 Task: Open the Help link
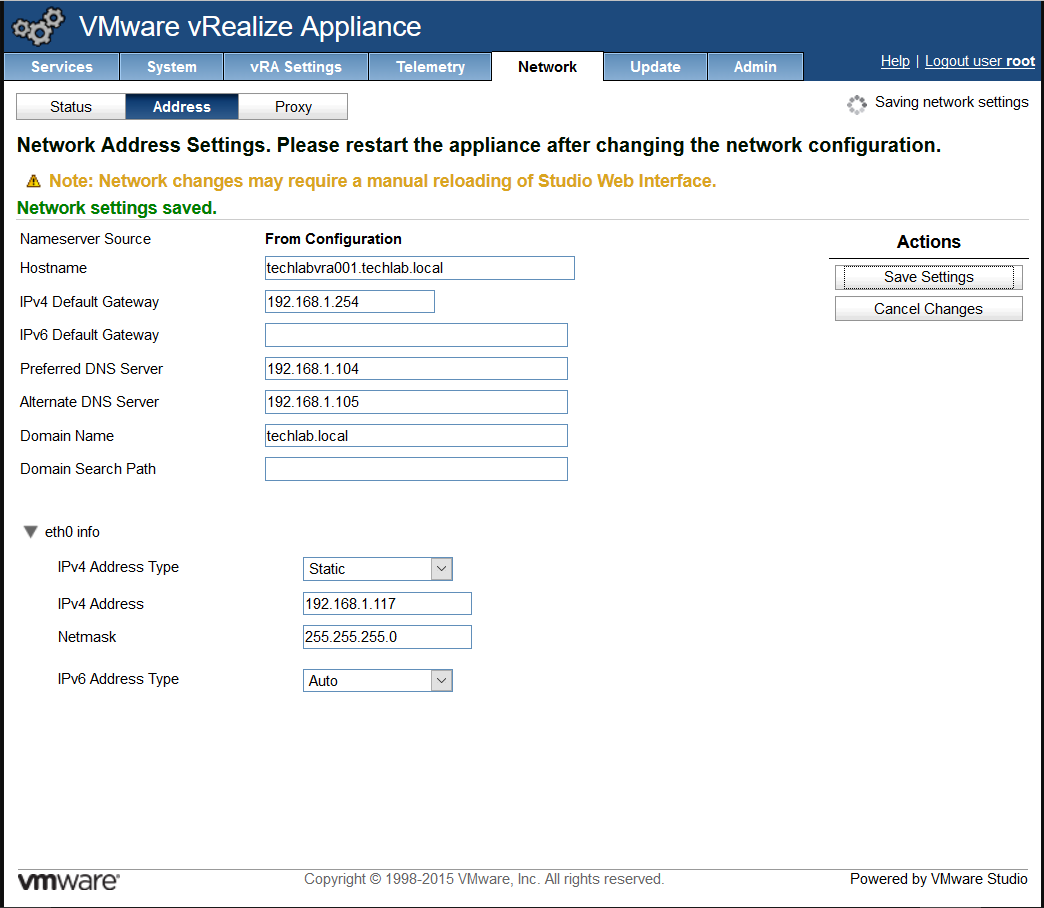(x=895, y=61)
